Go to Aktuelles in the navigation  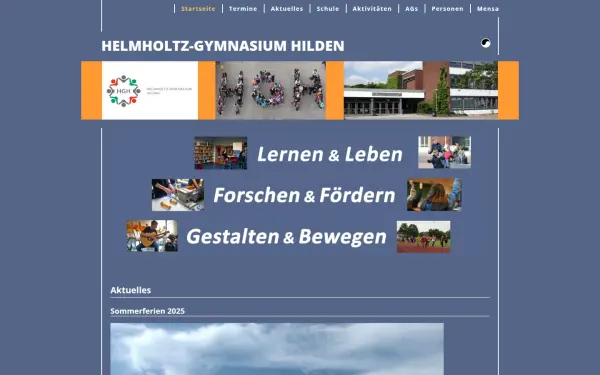[287, 8]
